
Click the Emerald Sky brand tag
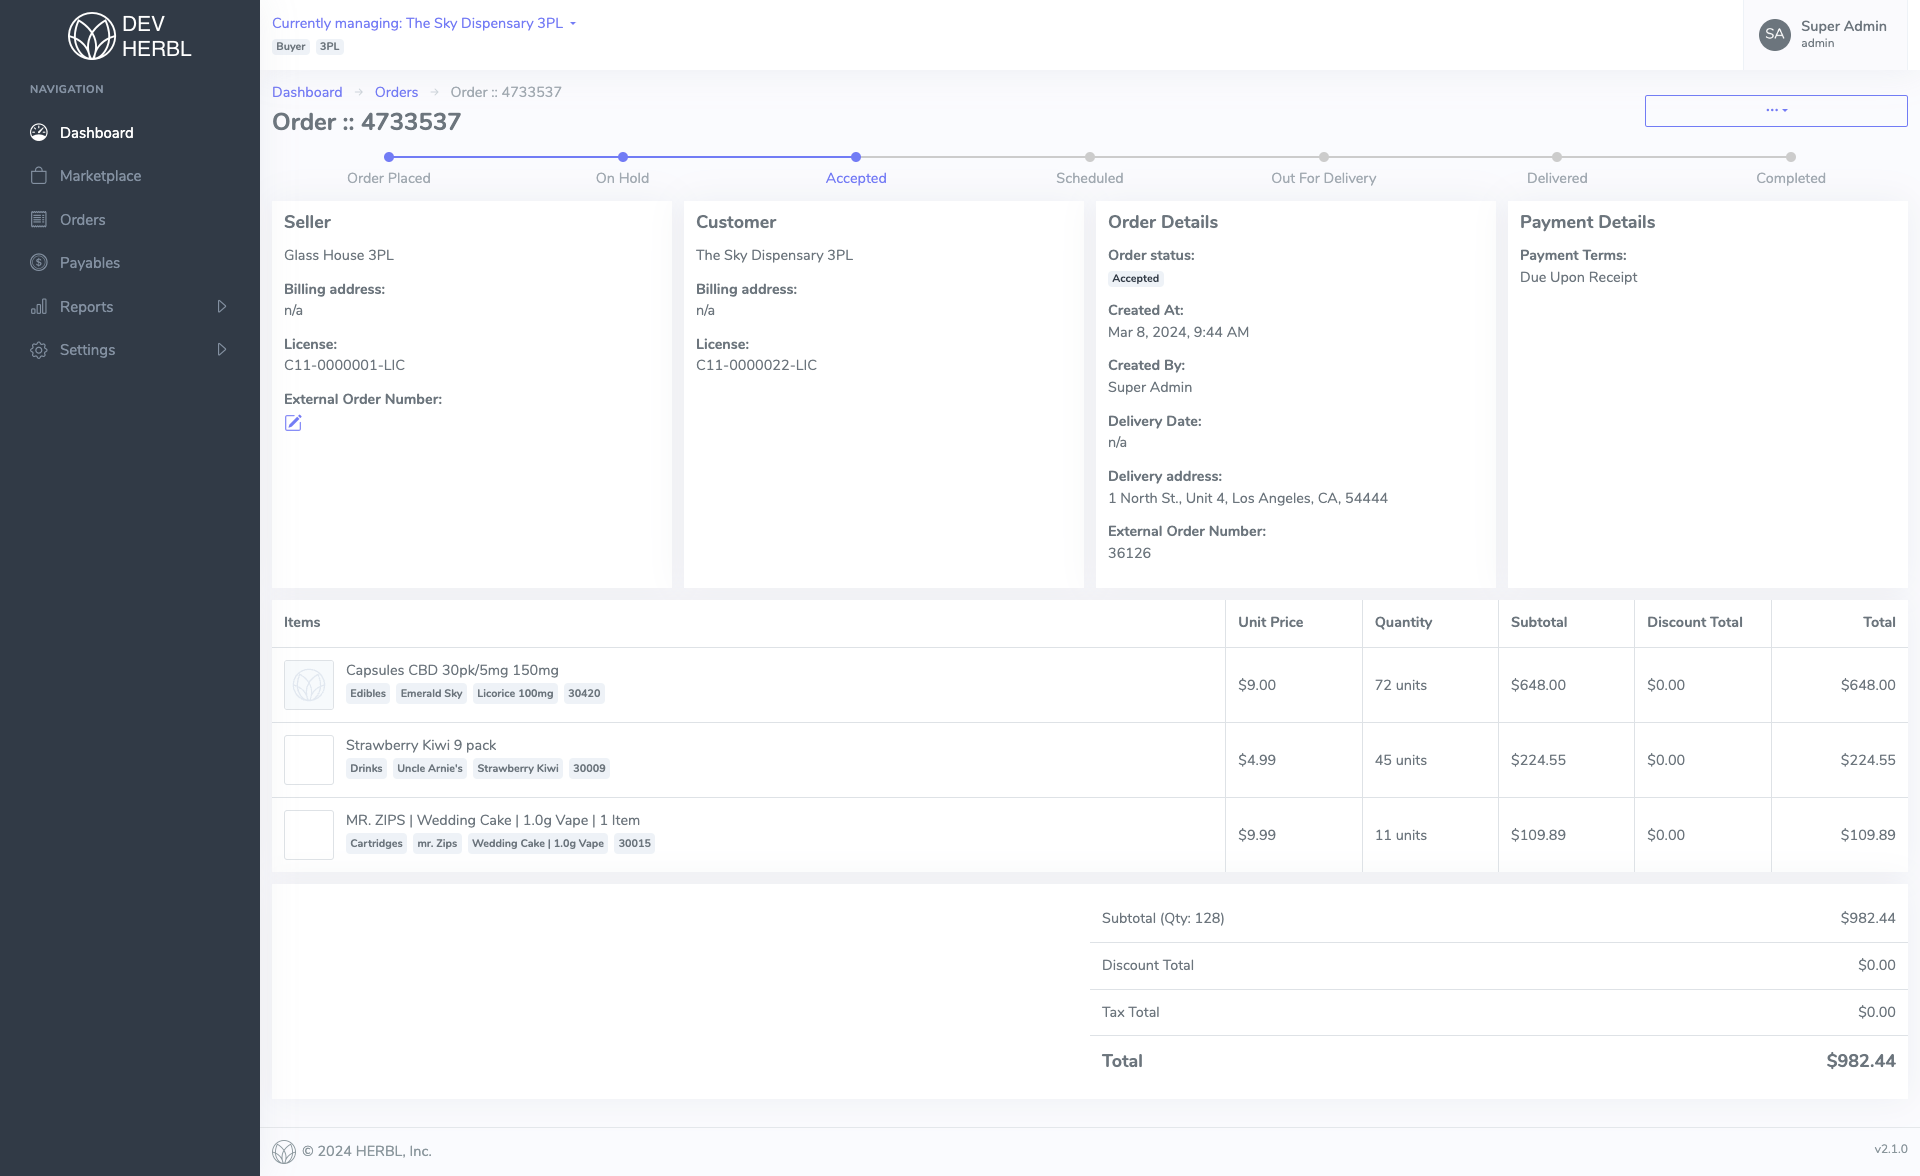pyautogui.click(x=431, y=694)
